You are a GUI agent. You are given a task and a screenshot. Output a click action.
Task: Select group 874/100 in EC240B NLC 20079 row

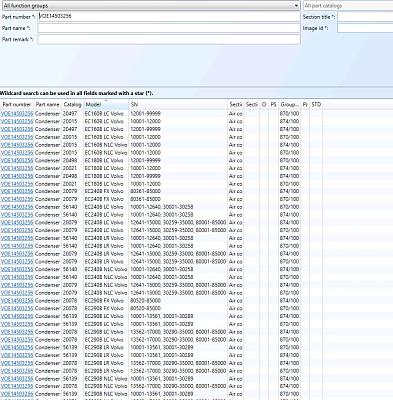[289, 285]
